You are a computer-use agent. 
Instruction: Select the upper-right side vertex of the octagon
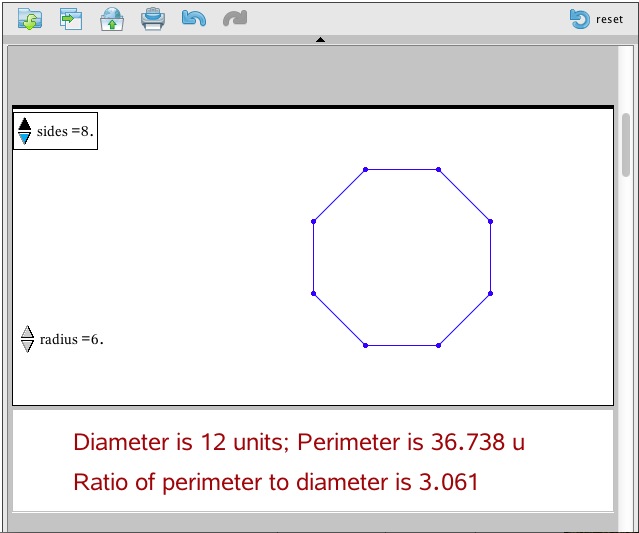[491, 222]
